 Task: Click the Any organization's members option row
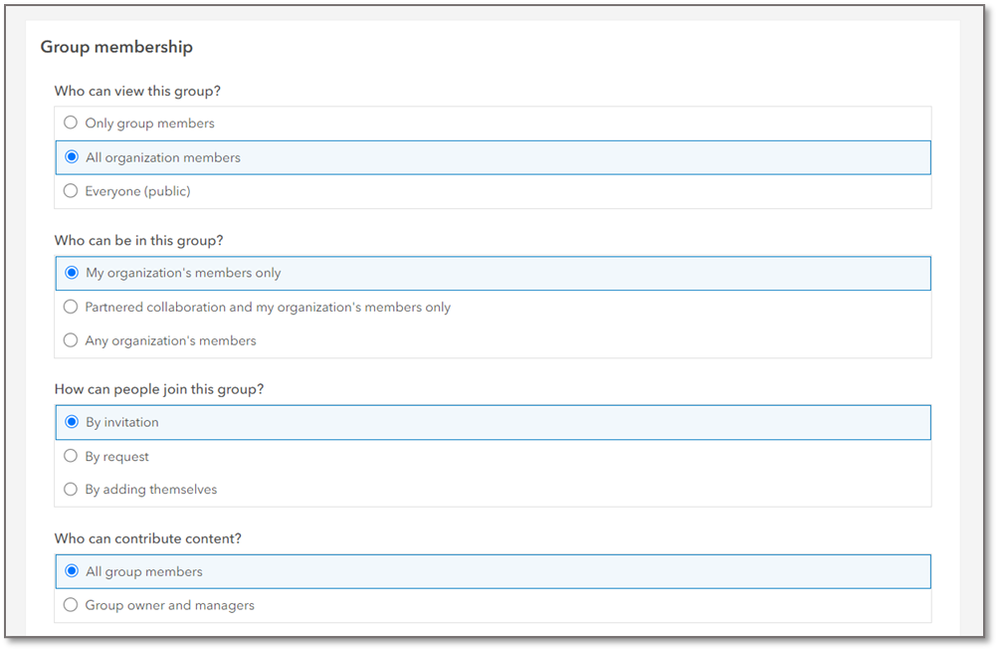coord(400,340)
